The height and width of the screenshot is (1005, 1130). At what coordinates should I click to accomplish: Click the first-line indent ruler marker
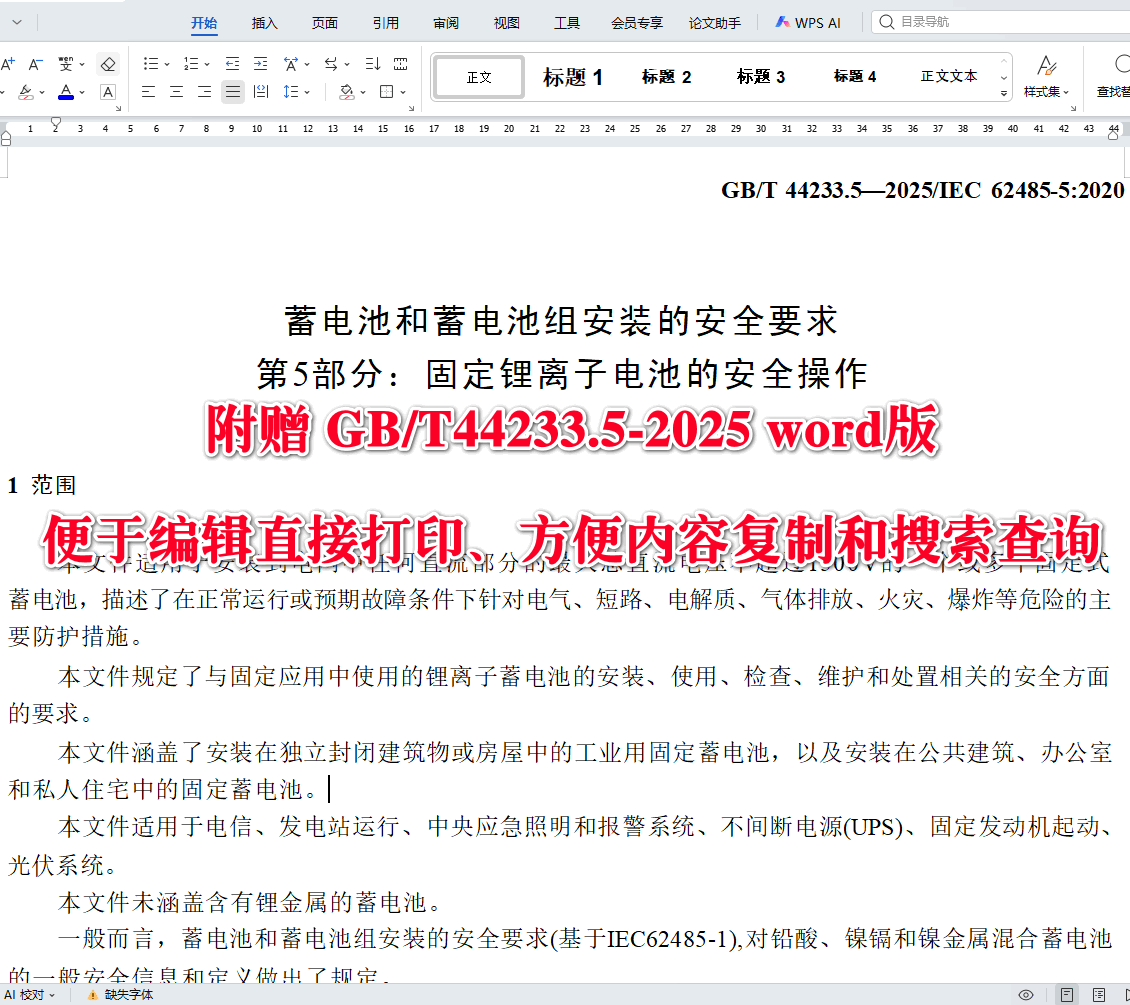click(55, 122)
